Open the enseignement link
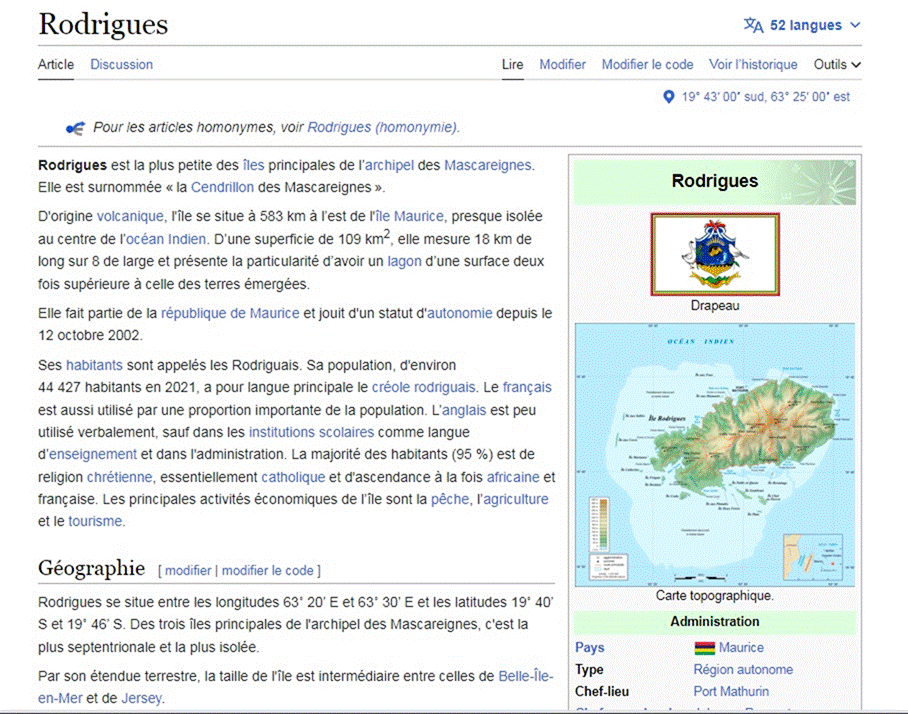The image size is (908, 714). click(93, 455)
